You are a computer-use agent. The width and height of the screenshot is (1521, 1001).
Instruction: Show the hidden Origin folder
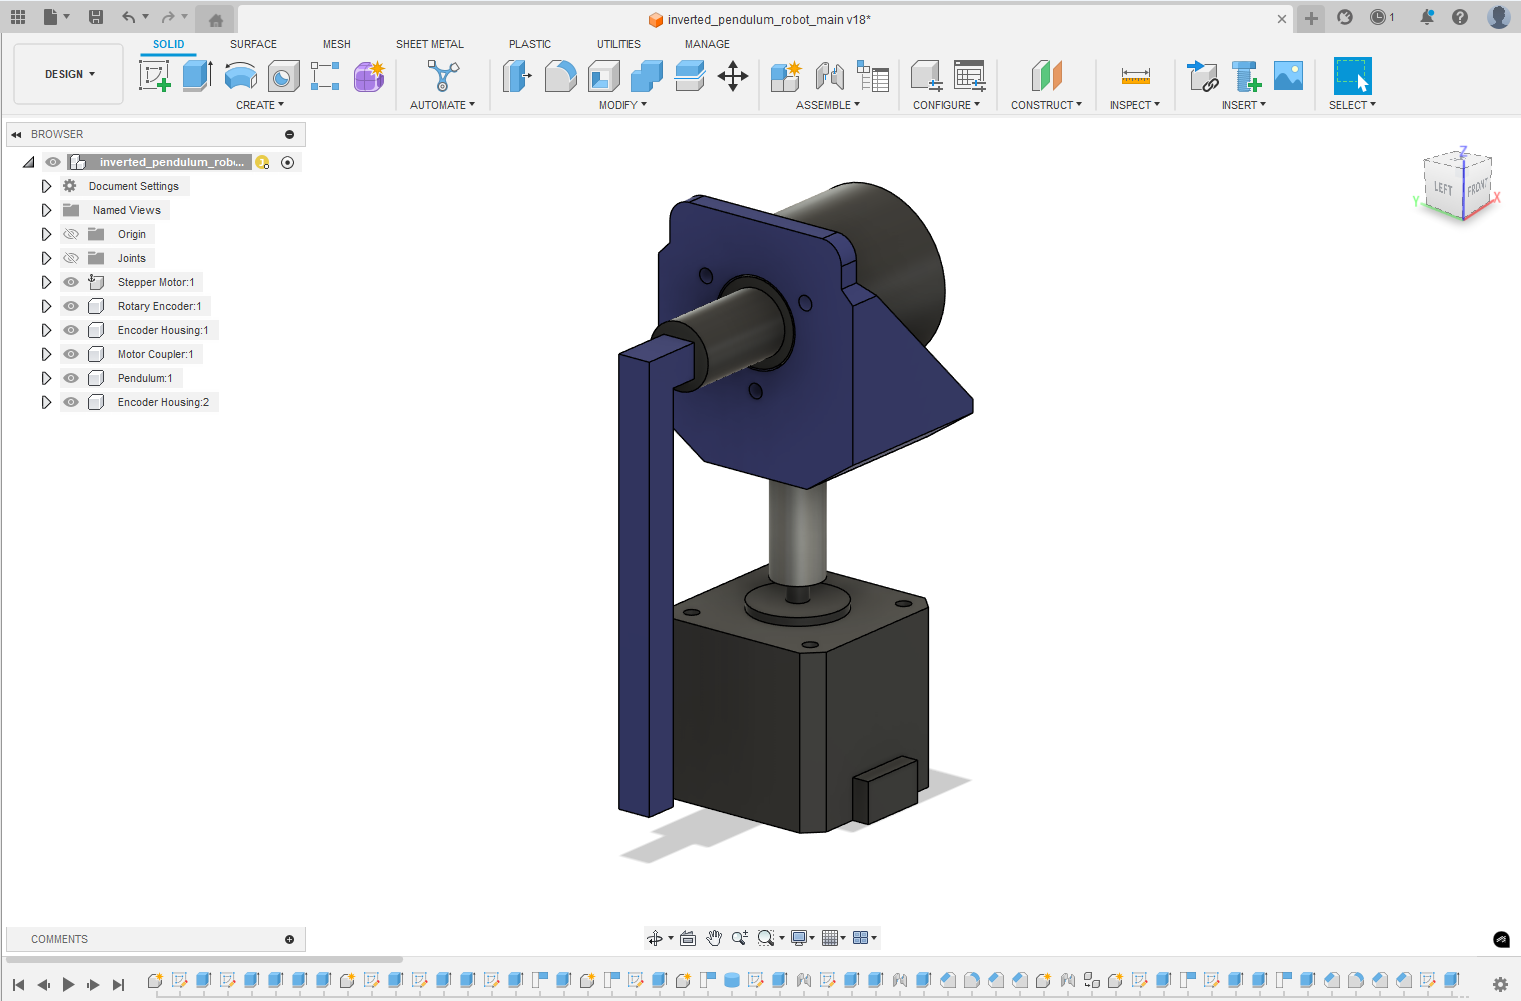click(71, 234)
